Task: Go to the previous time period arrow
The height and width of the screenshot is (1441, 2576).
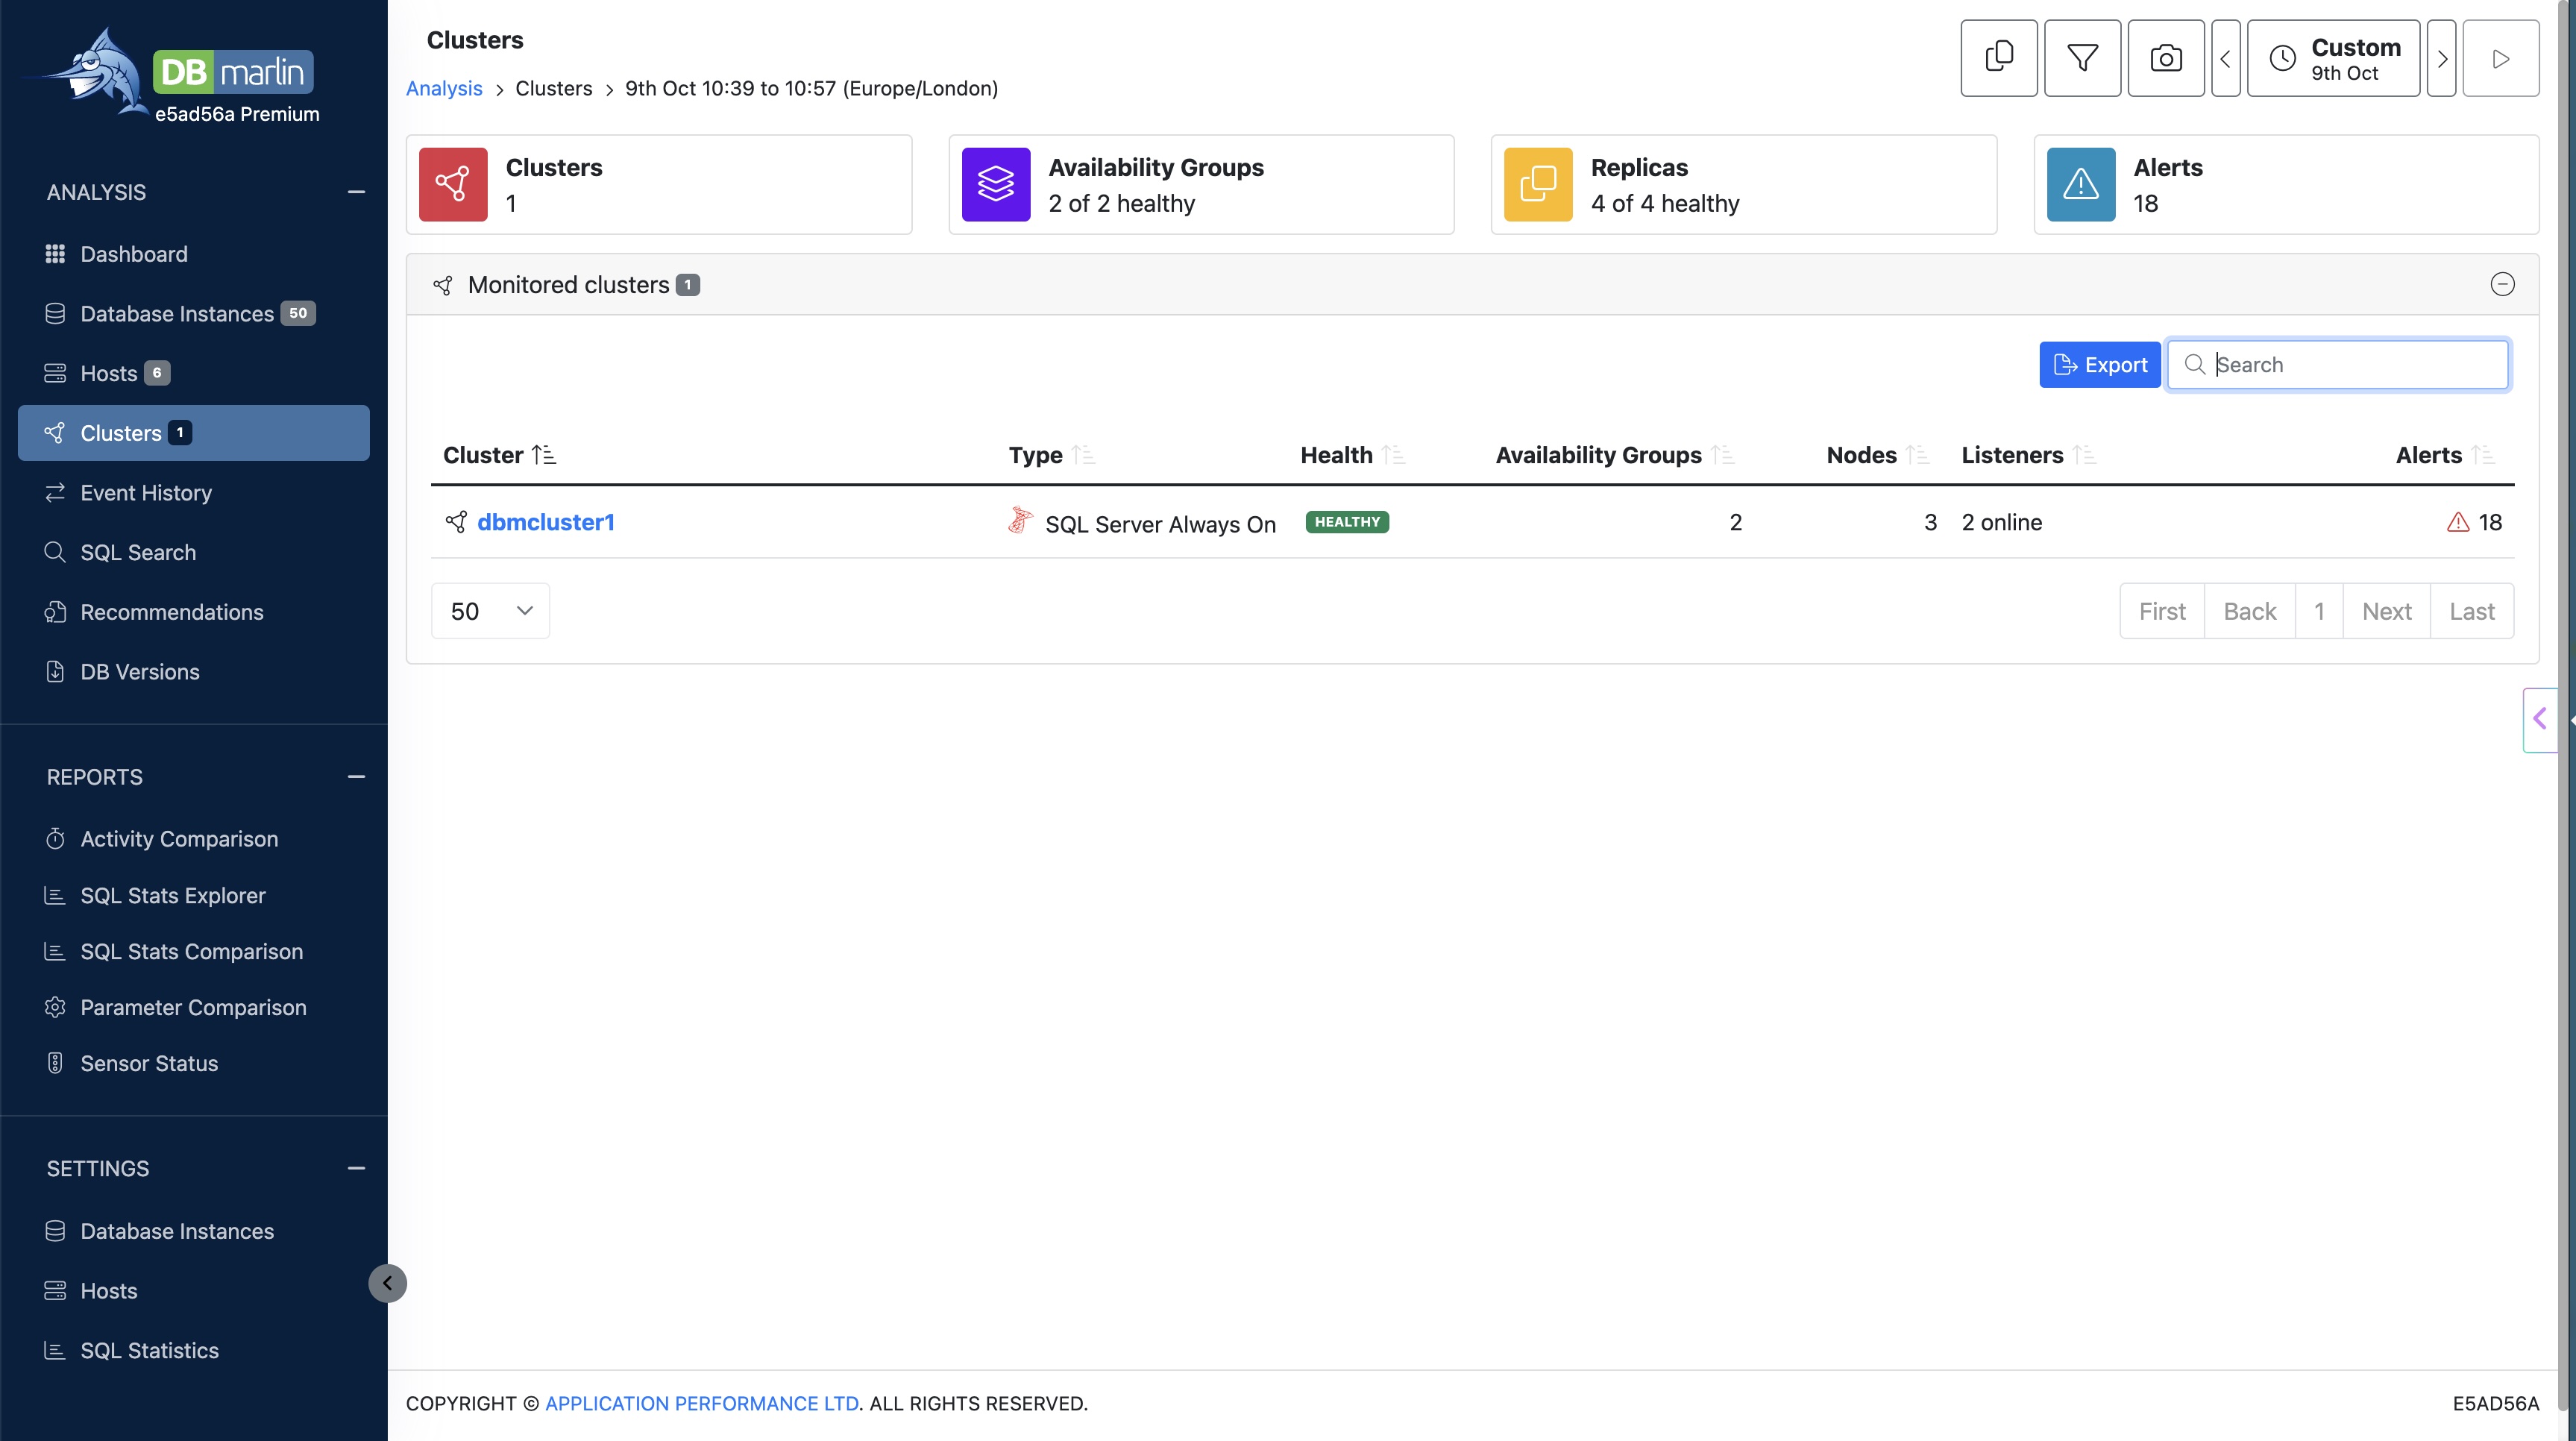Action: 2225,58
